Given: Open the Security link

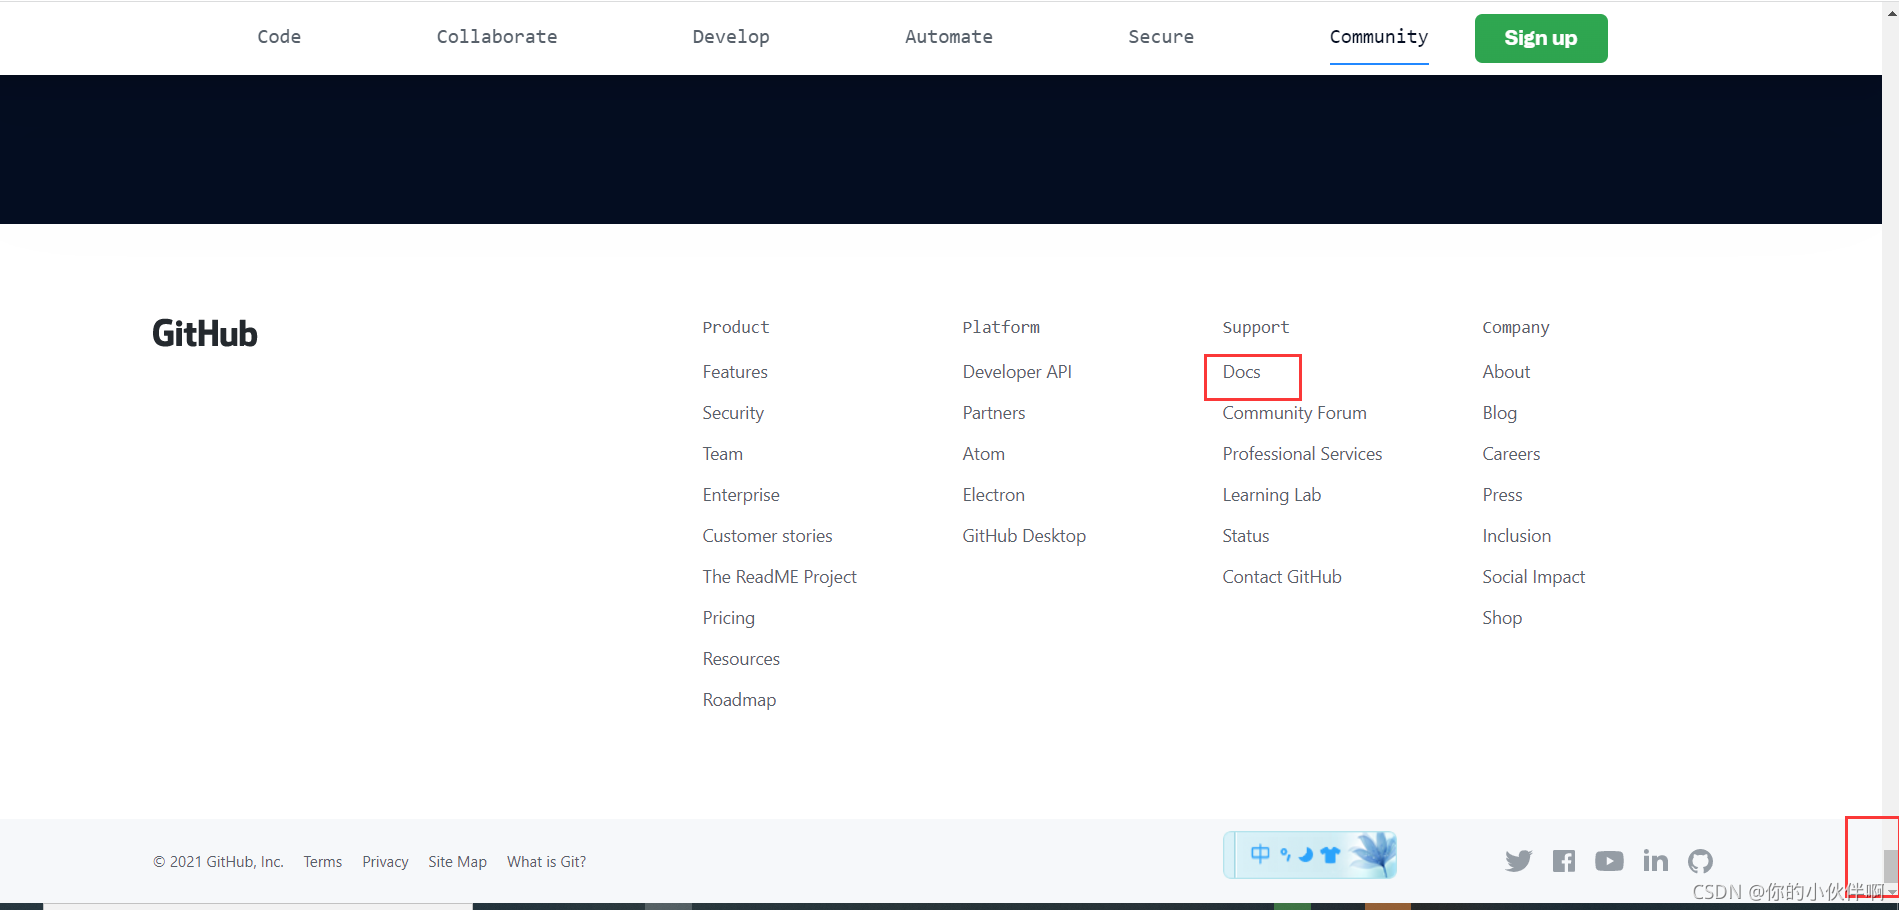Looking at the screenshot, I should coord(733,413).
